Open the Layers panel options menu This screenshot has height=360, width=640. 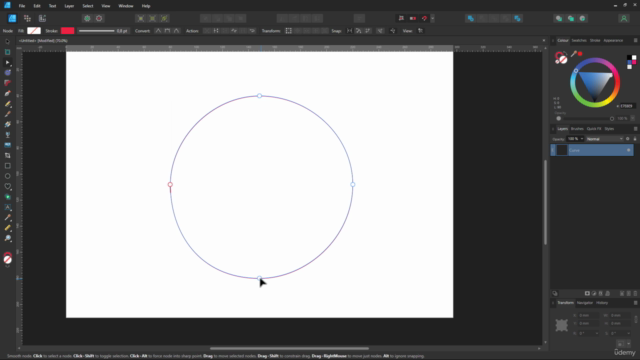(636, 129)
